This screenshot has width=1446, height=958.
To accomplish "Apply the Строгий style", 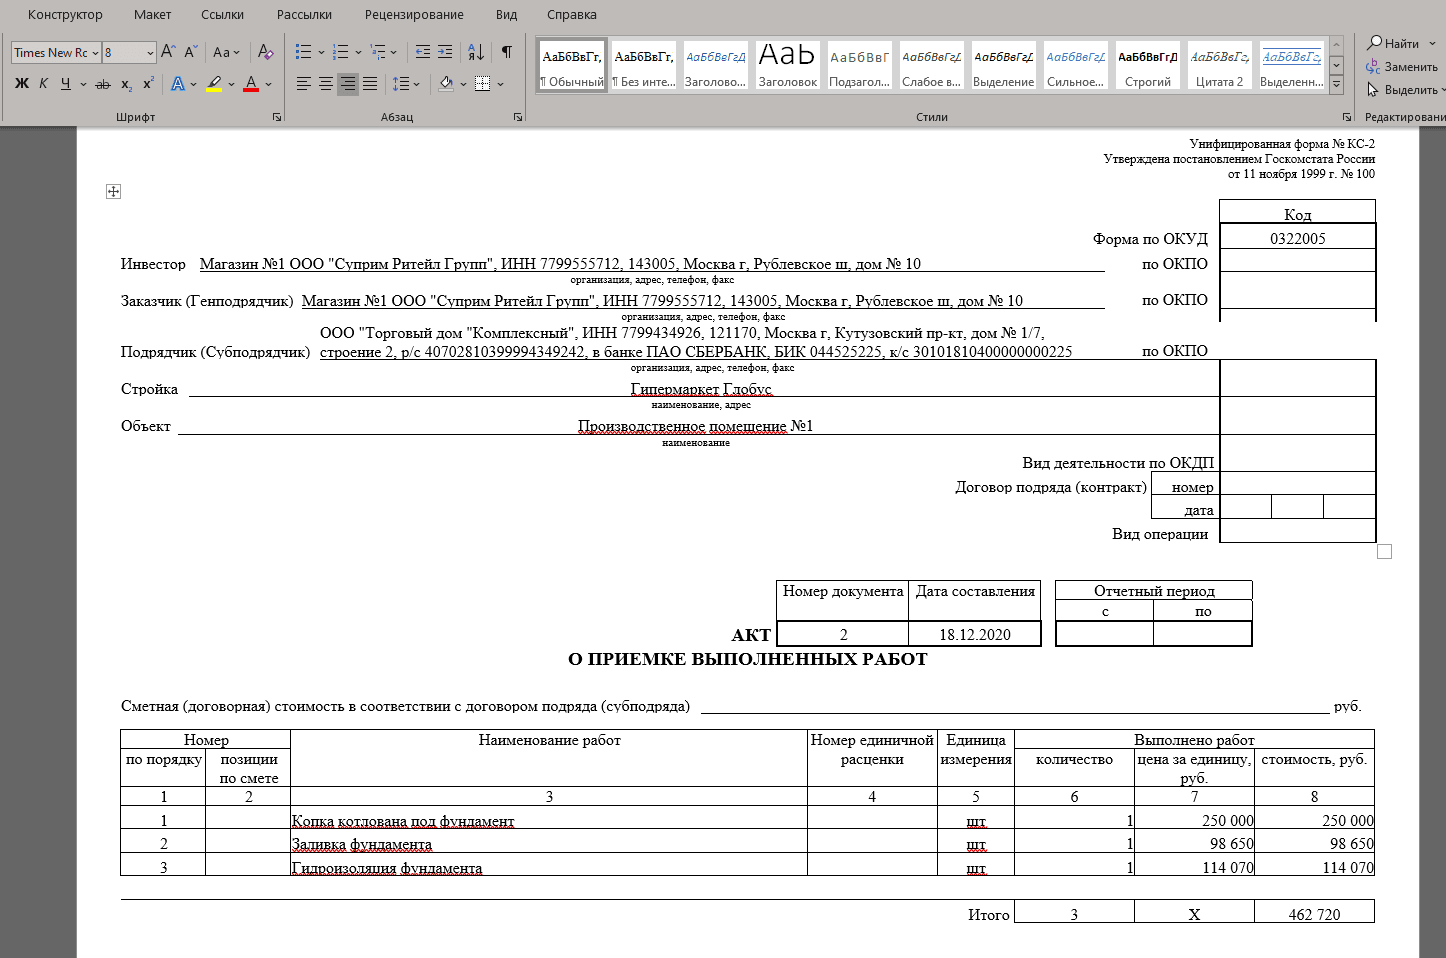I will click(x=1148, y=66).
